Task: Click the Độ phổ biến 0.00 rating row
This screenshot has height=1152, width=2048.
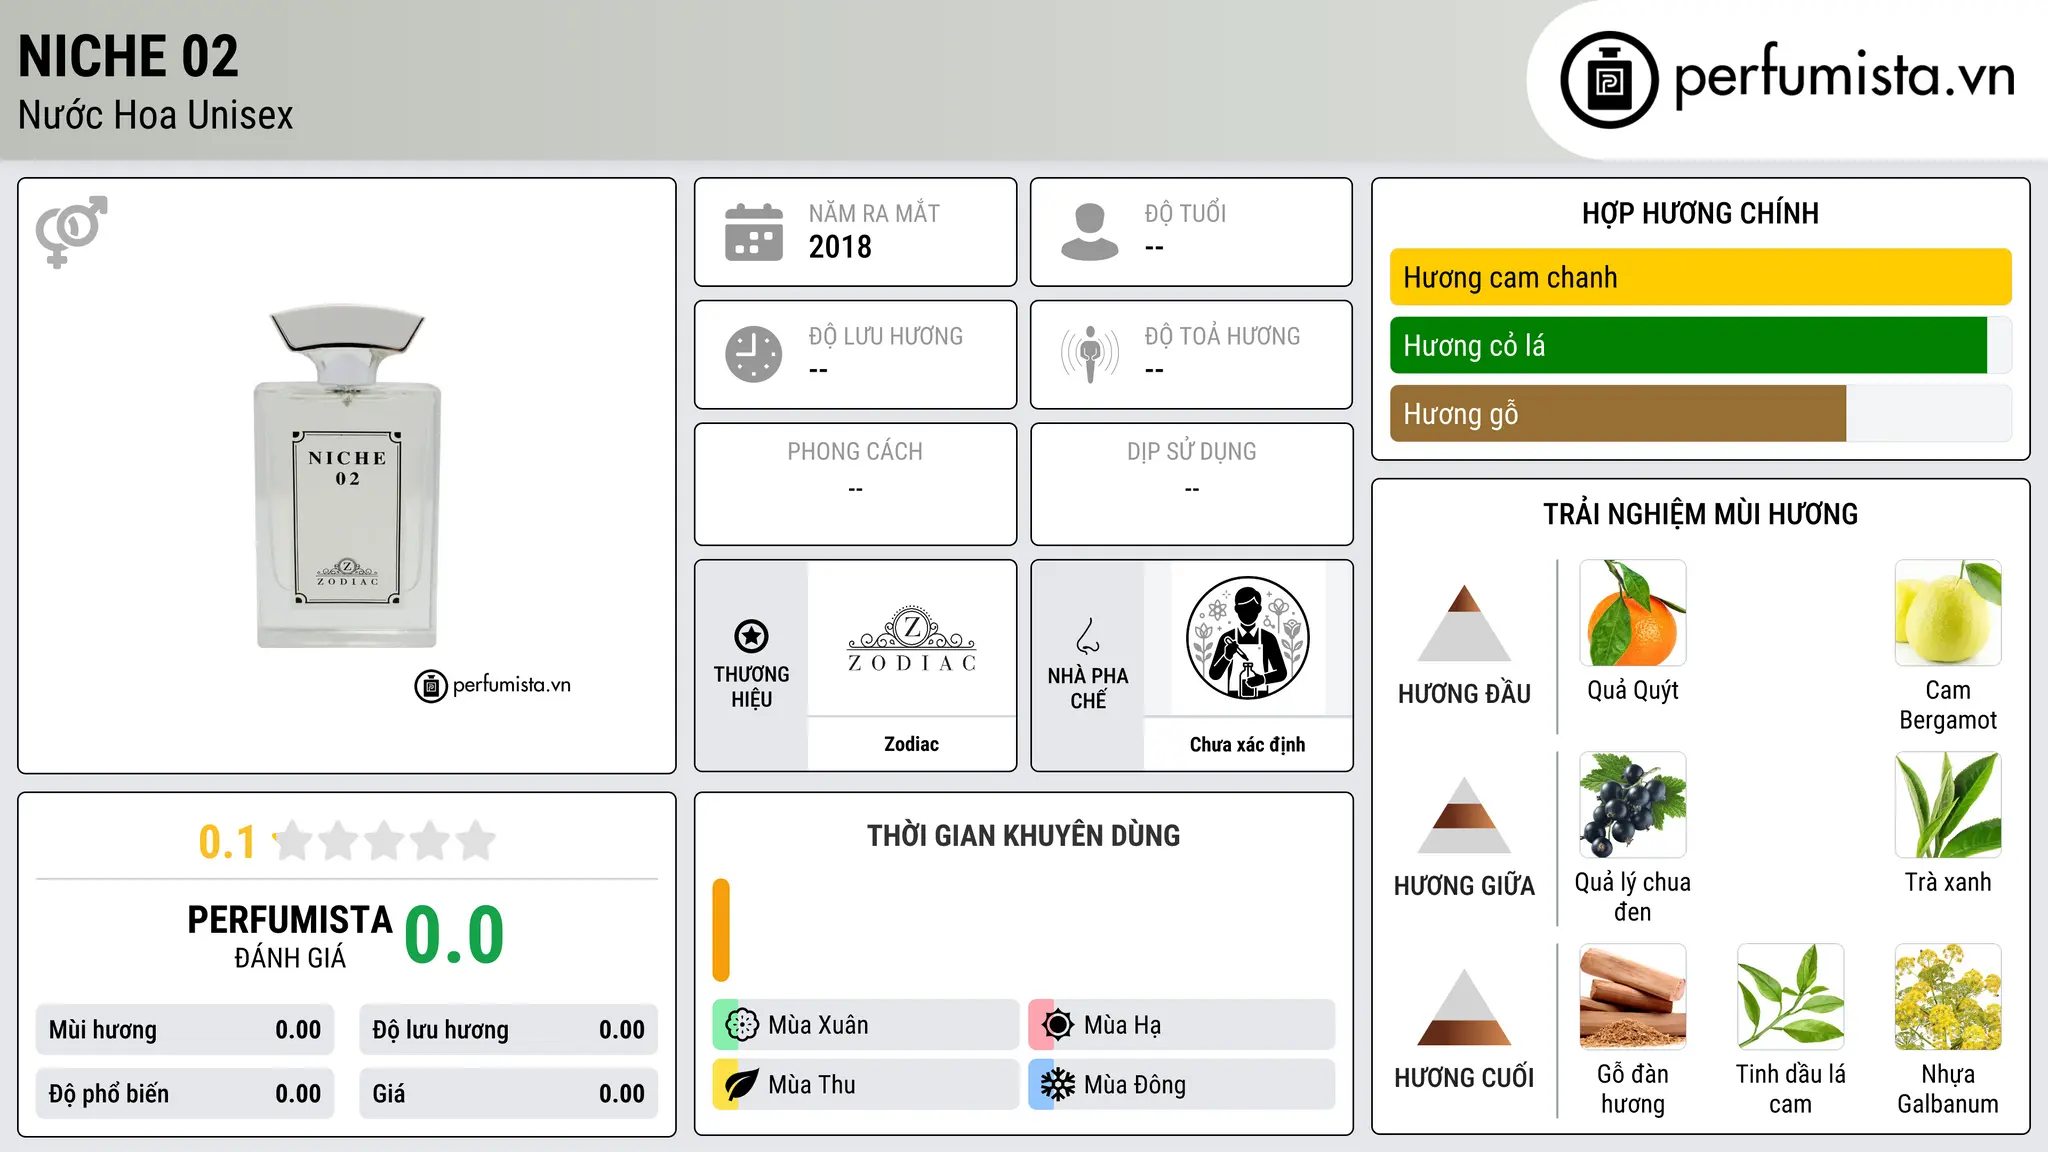Action: (185, 1094)
